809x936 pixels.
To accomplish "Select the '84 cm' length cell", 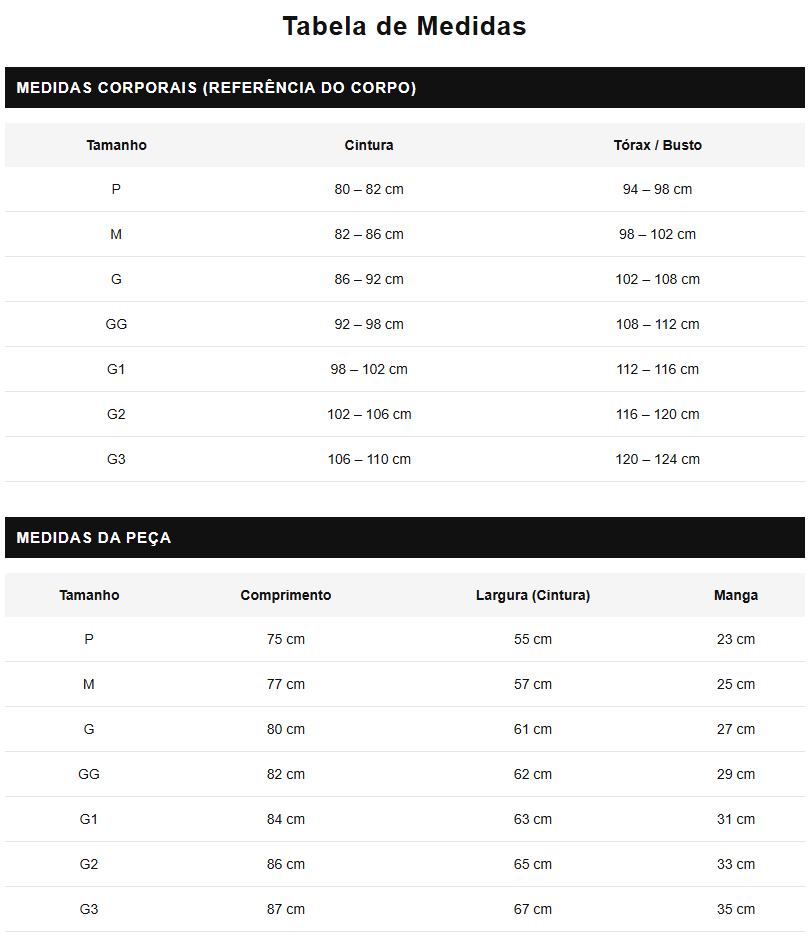I will click(286, 819).
